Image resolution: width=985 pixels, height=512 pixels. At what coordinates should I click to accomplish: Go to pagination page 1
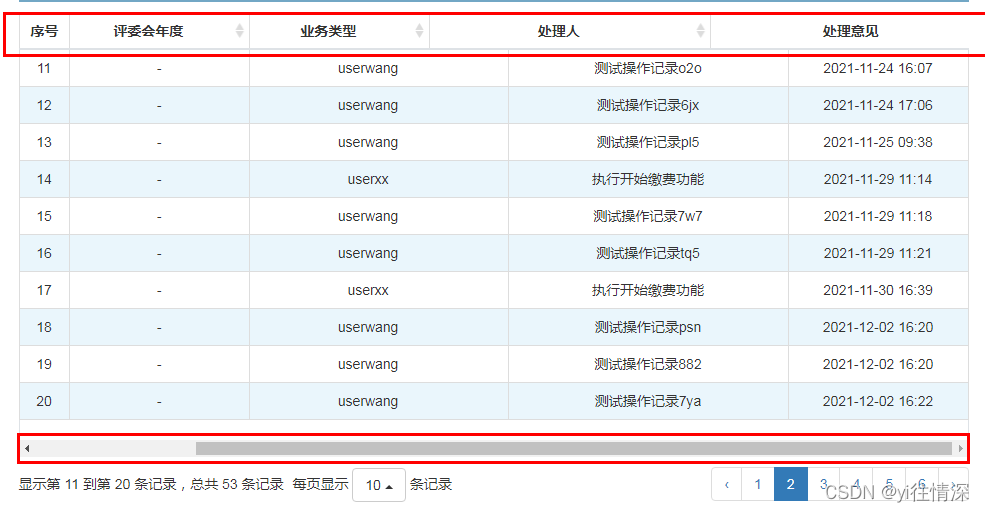point(758,484)
